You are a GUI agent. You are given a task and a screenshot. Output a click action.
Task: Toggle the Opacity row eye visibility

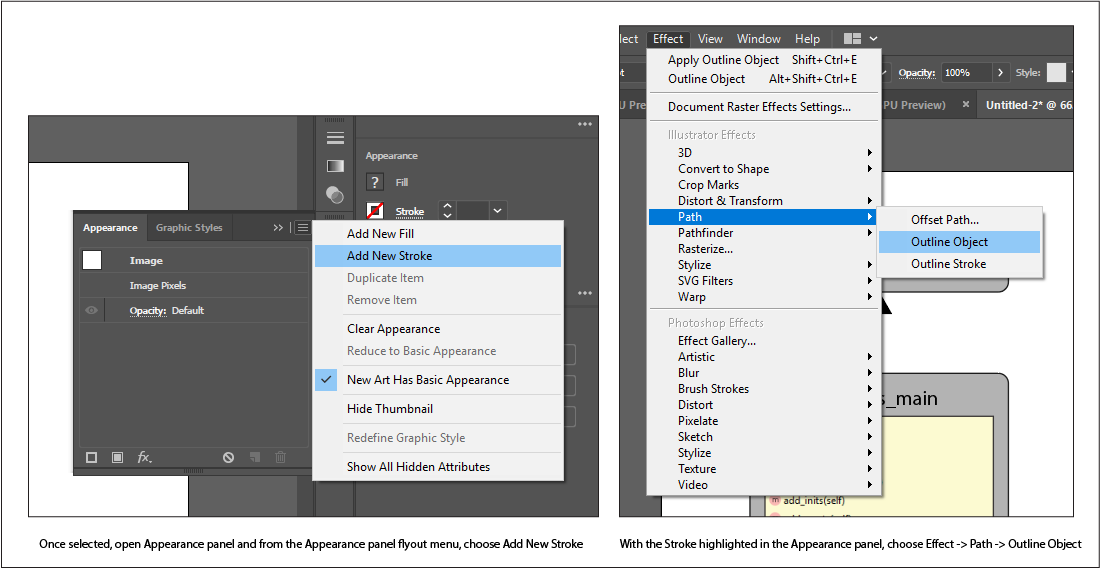(91, 311)
